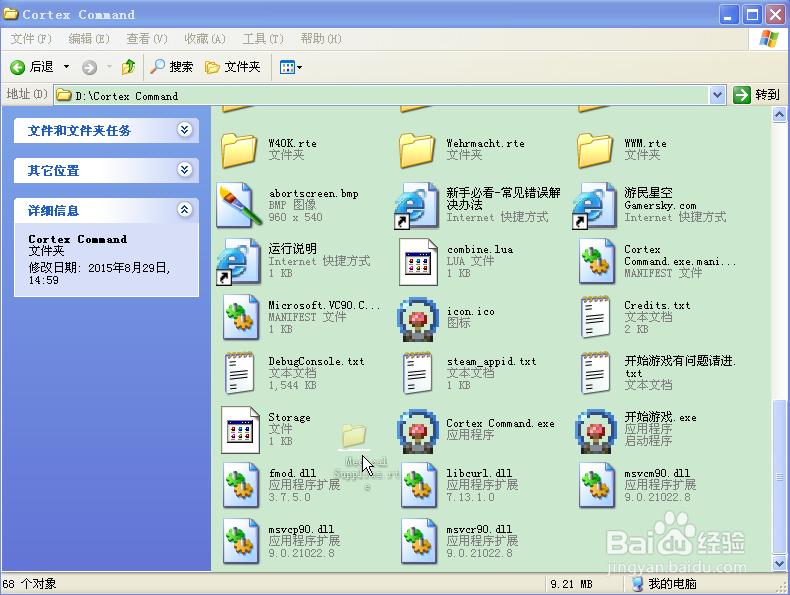Select the DebugConsole.txt text document
Screen dimensions: 790x595
click(x=240, y=373)
